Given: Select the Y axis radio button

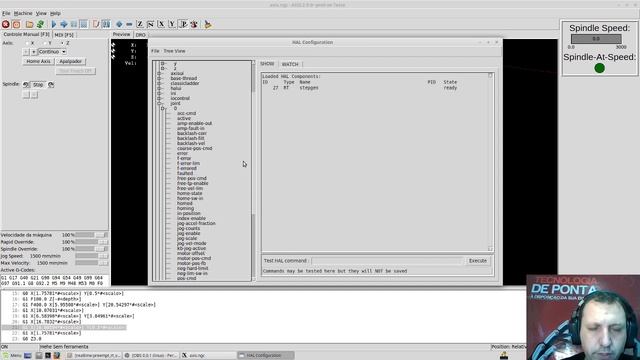Looking at the screenshot, I should (45, 43).
